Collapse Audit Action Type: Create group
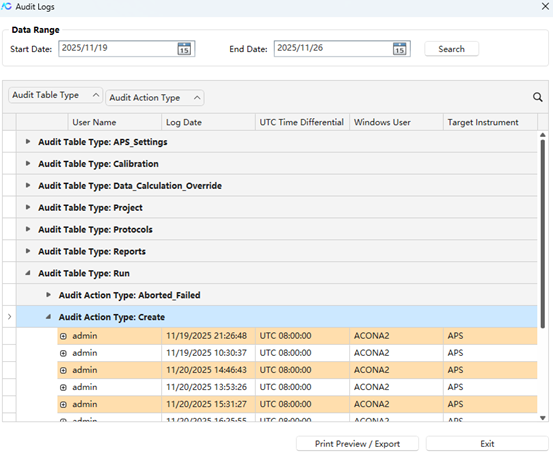Viewport: 553px width, 457px height. pyautogui.click(x=48, y=317)
